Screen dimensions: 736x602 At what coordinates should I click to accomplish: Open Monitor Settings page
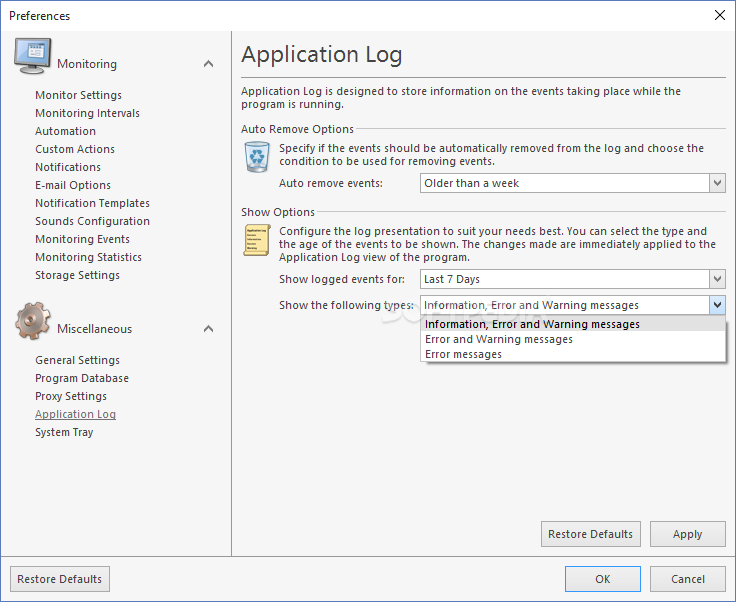78,95
